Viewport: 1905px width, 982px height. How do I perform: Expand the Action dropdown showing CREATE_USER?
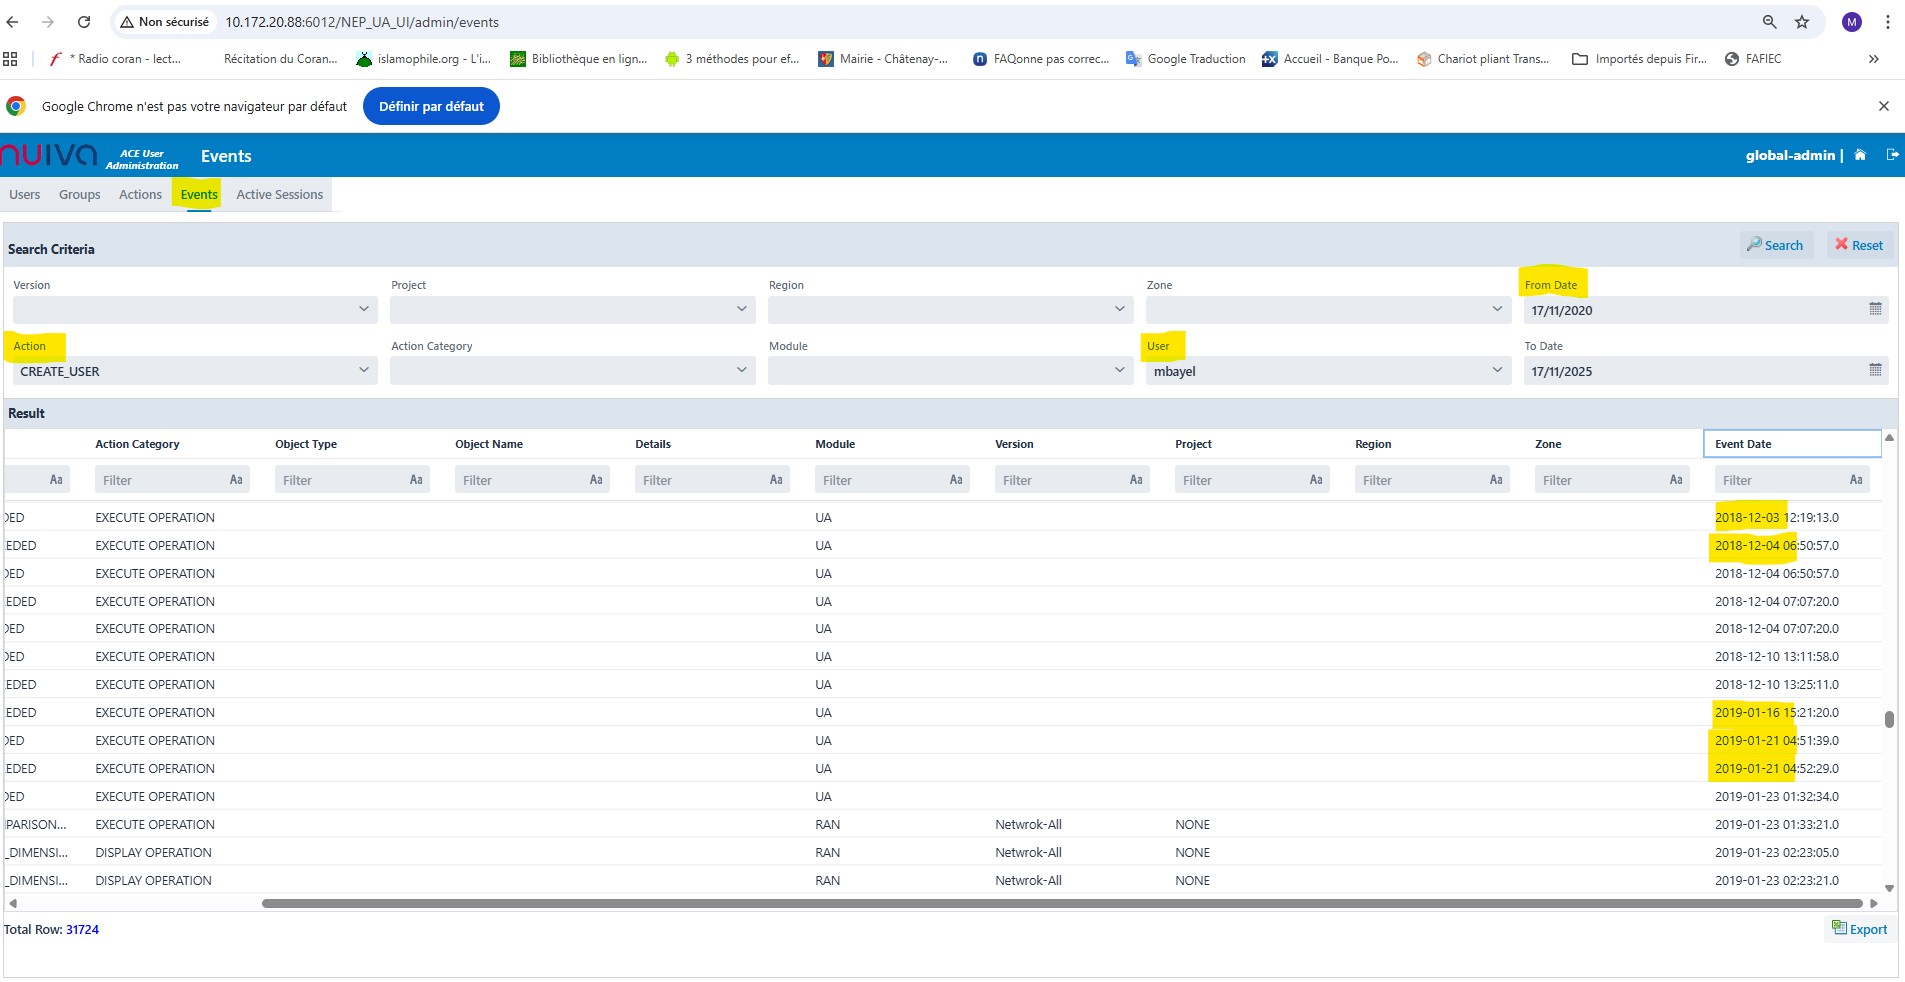[363, 371]
